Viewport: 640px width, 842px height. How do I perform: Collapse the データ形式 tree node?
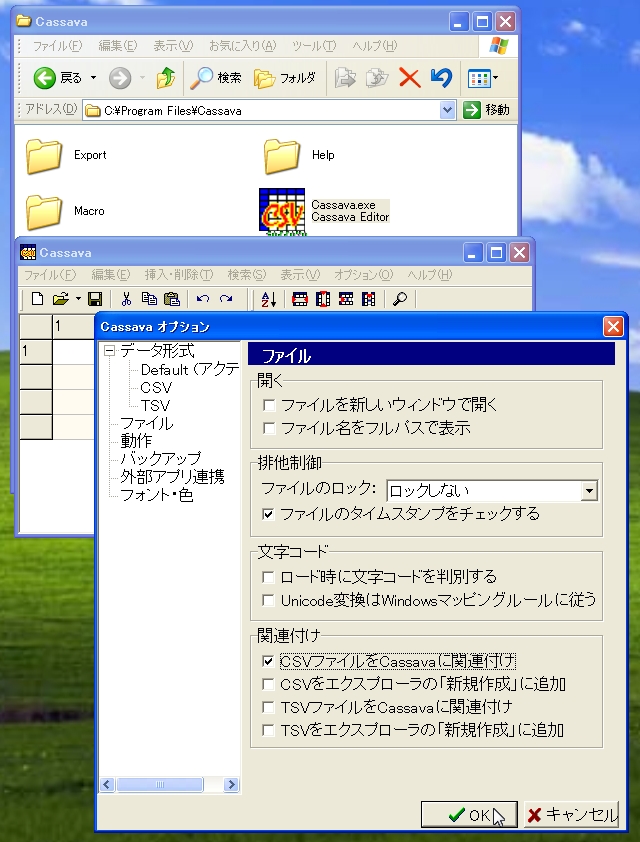pos(110,351)
